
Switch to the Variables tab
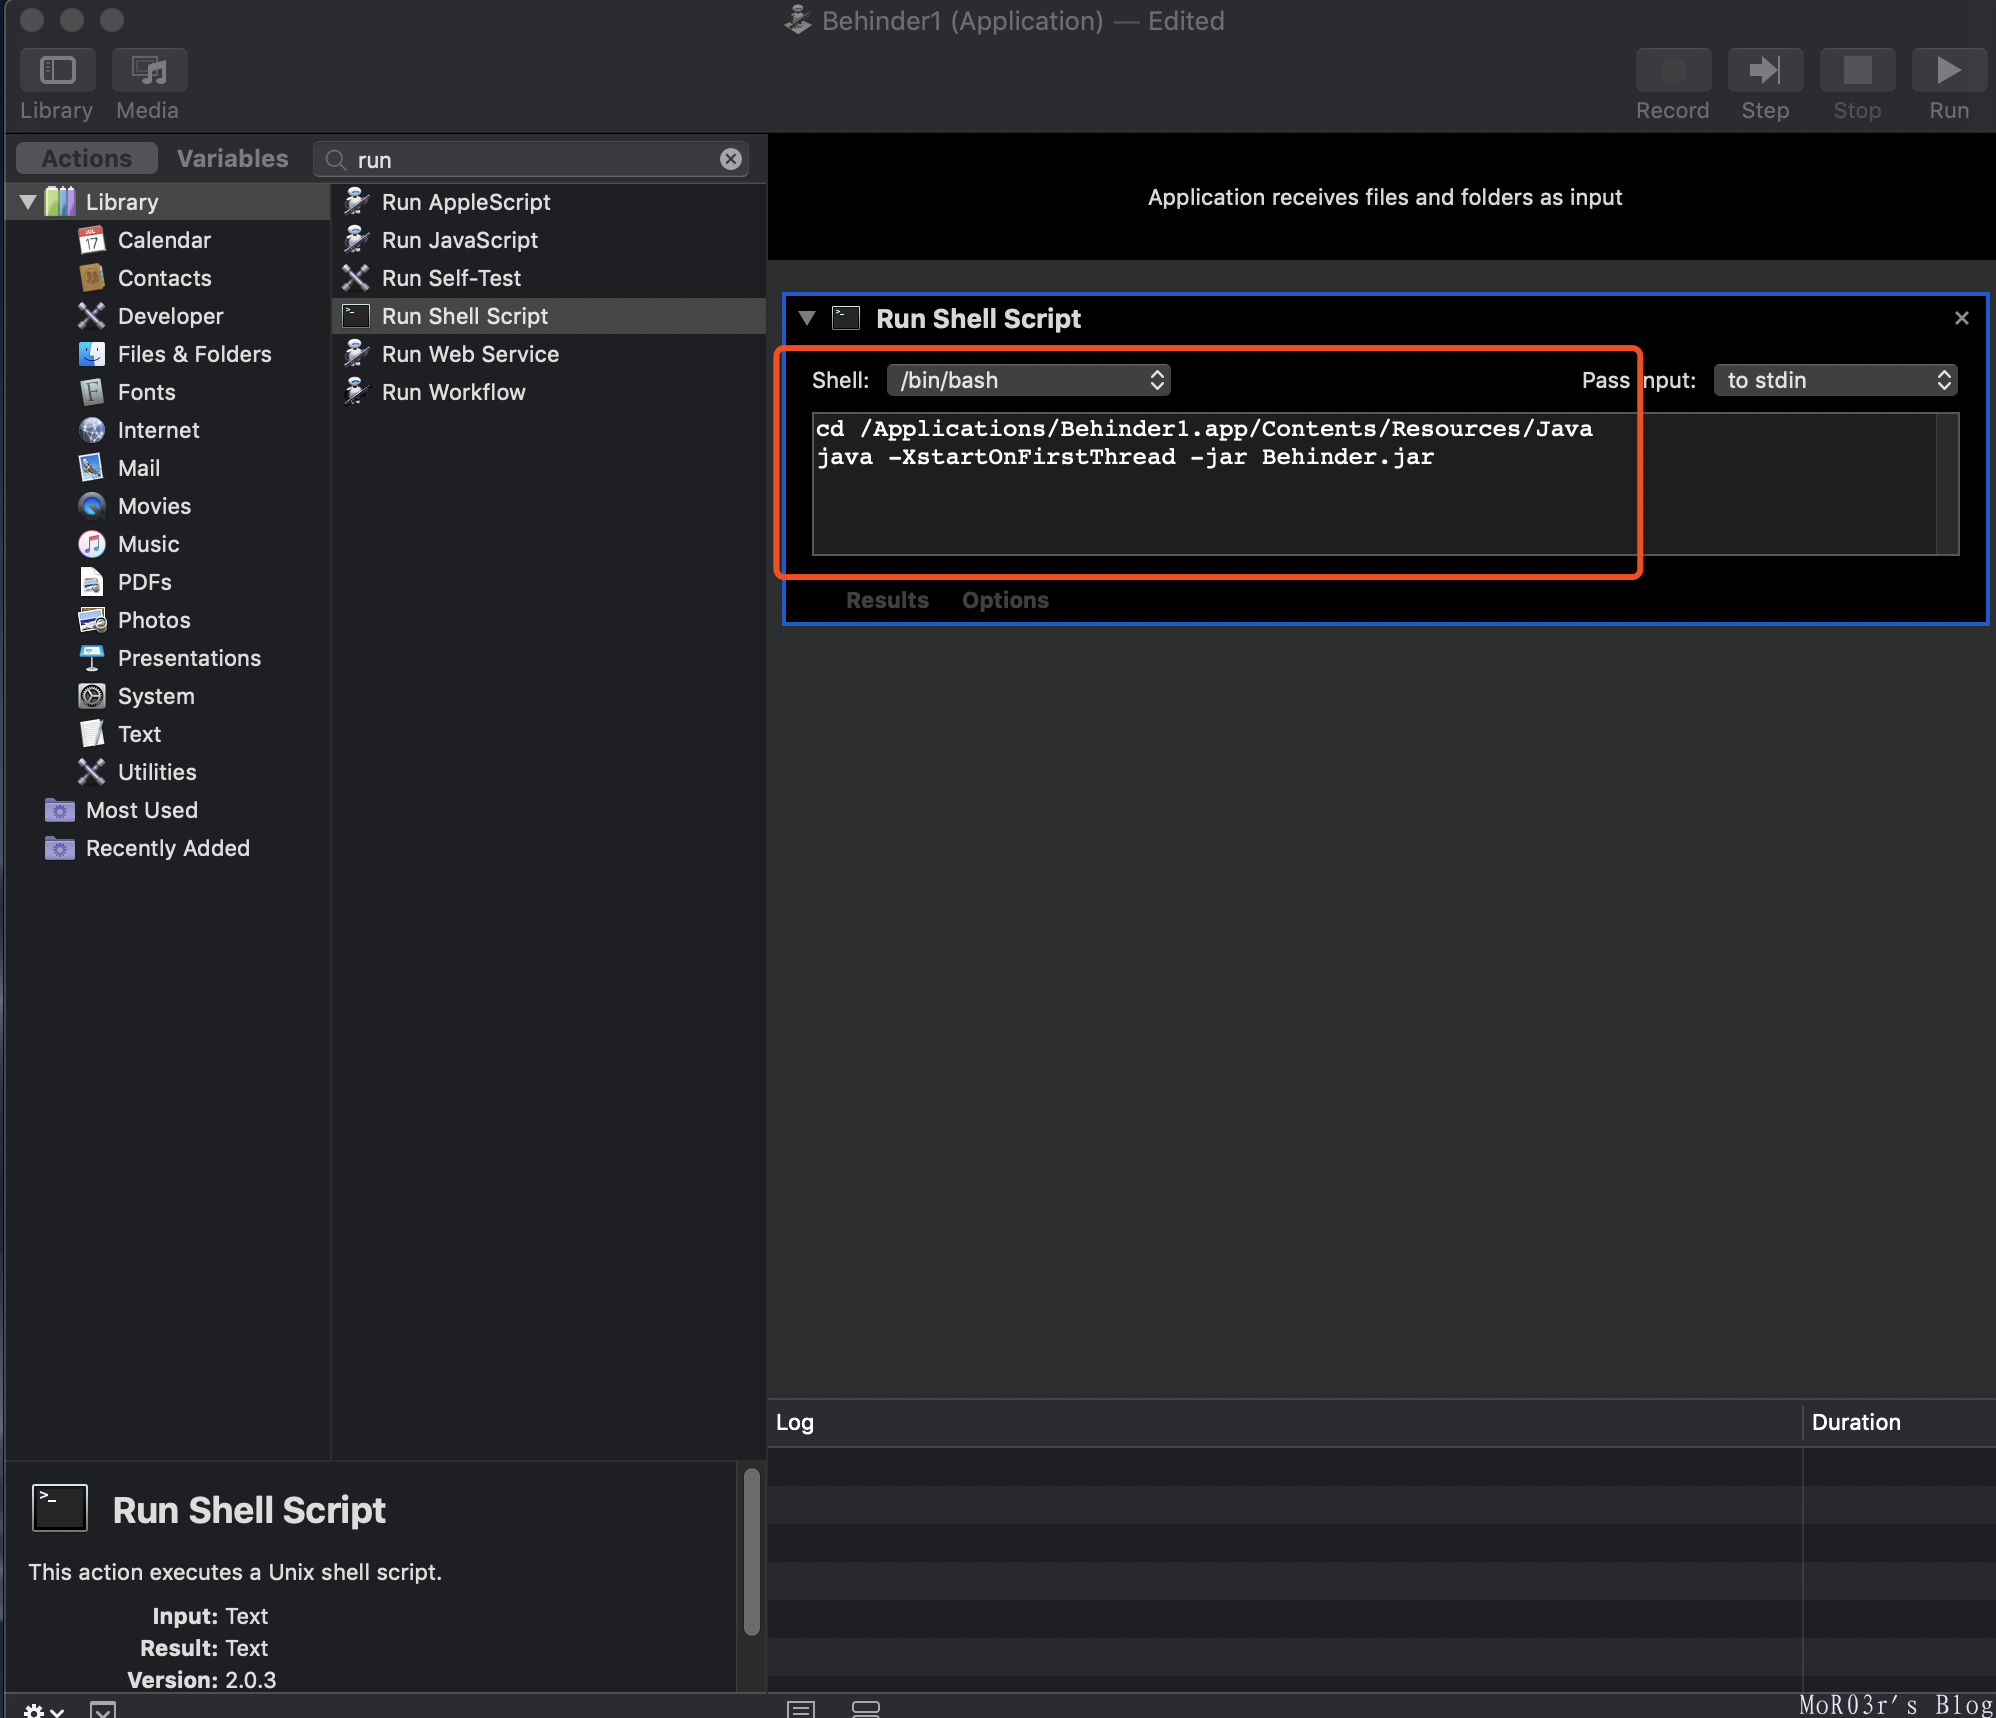point(232,158)
